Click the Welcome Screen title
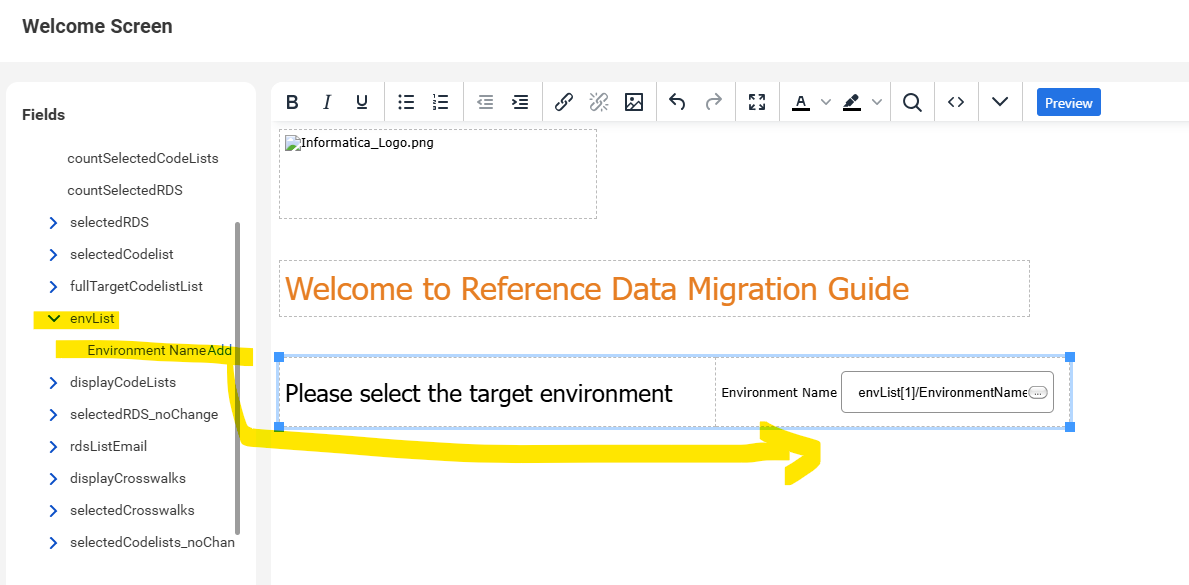 [97, 27]
